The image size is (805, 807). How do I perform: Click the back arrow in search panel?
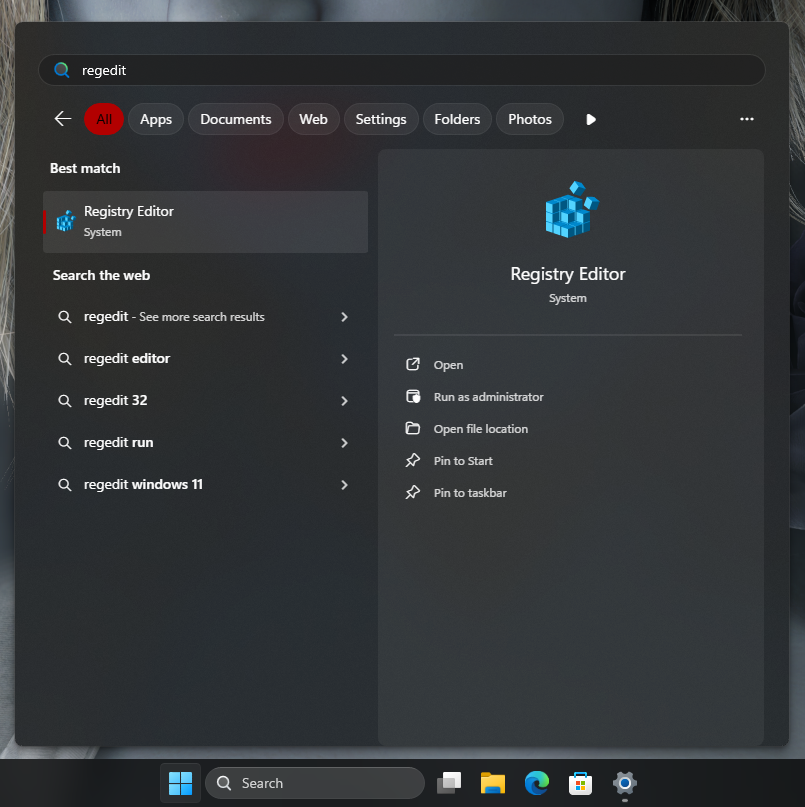click(x=63, y=119)
